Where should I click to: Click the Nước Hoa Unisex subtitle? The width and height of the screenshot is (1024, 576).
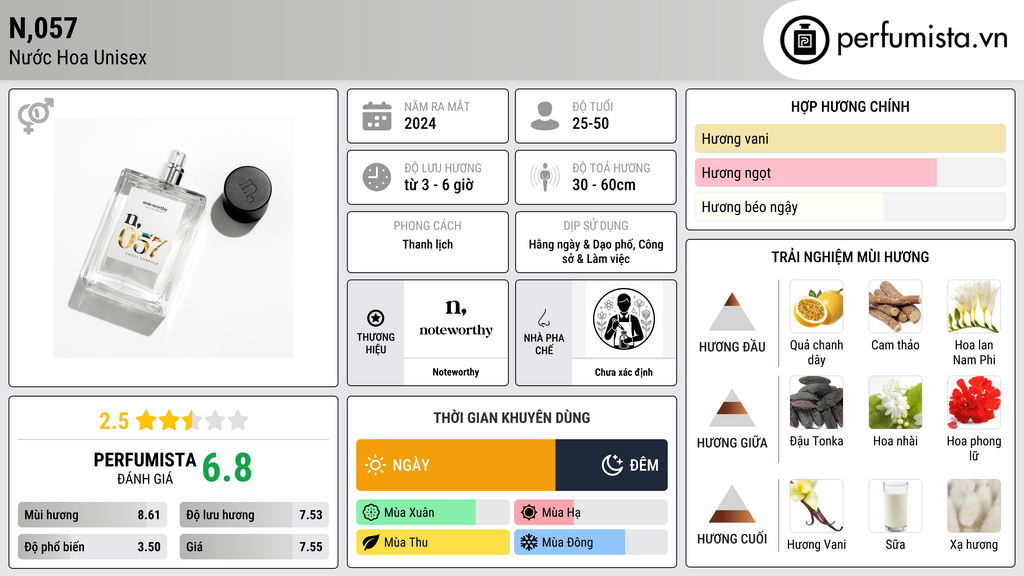tap(78, 57)
